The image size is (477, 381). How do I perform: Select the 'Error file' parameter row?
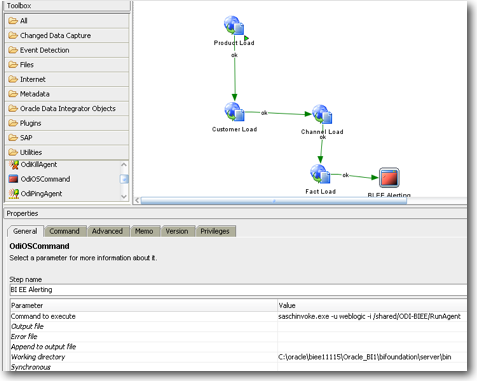click(x=238, y=337)
